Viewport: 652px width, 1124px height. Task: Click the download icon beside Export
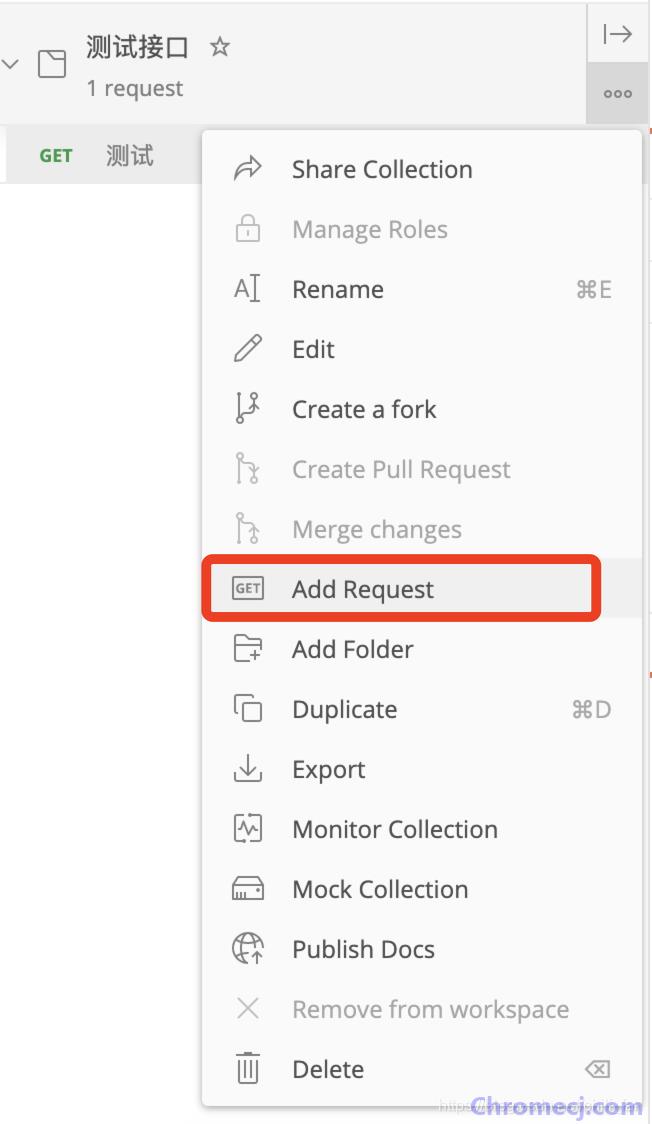click(x=248, y=768)
